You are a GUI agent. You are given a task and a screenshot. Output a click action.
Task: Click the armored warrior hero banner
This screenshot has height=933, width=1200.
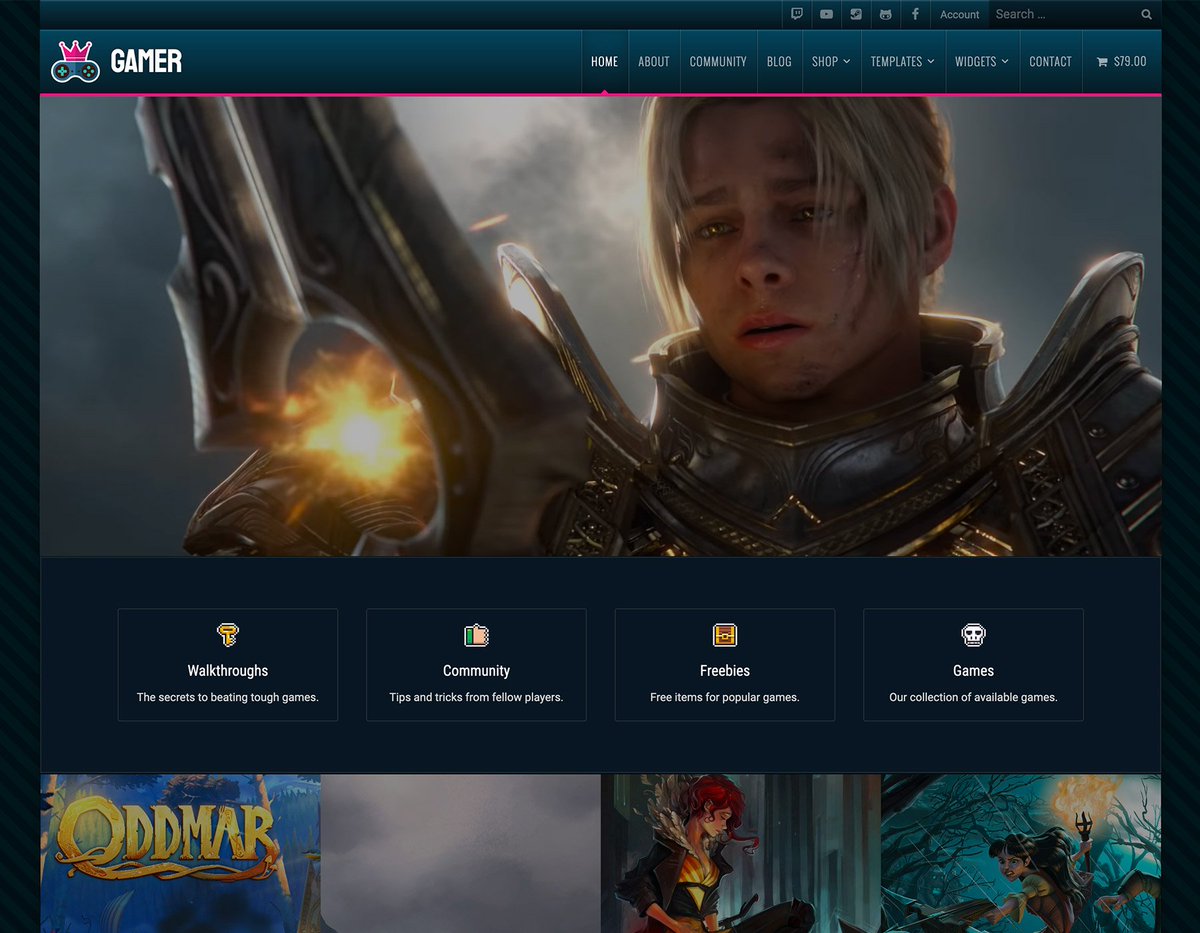pyautogui.click(x=601, y=326)
